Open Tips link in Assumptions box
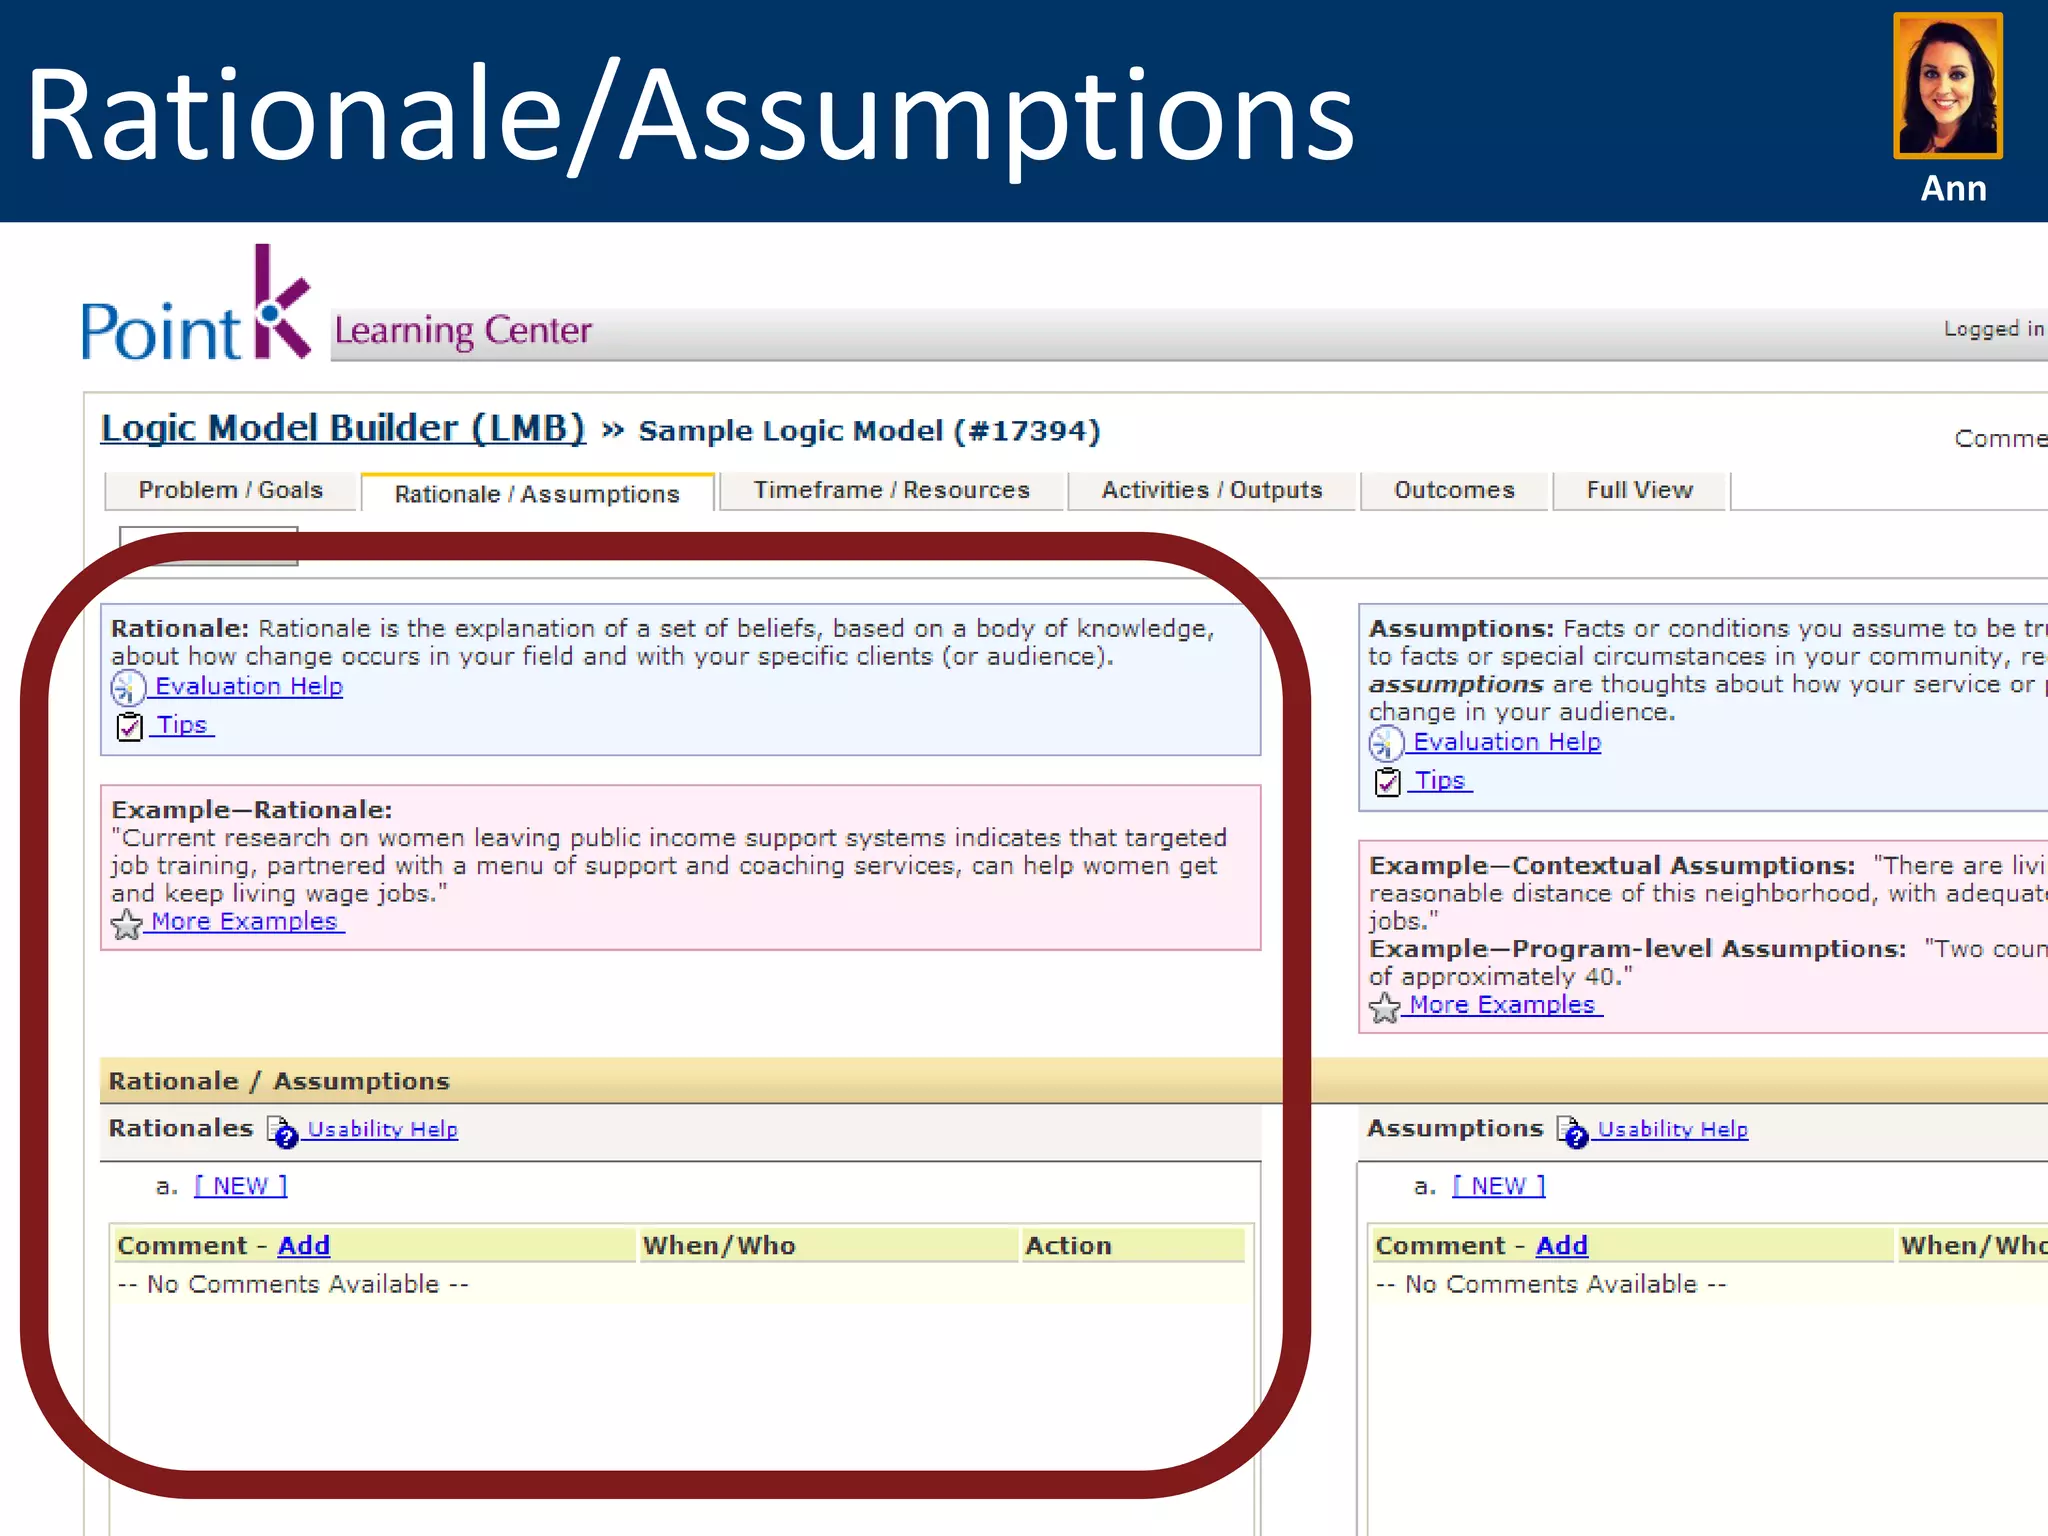 [x=1440, y=780]
